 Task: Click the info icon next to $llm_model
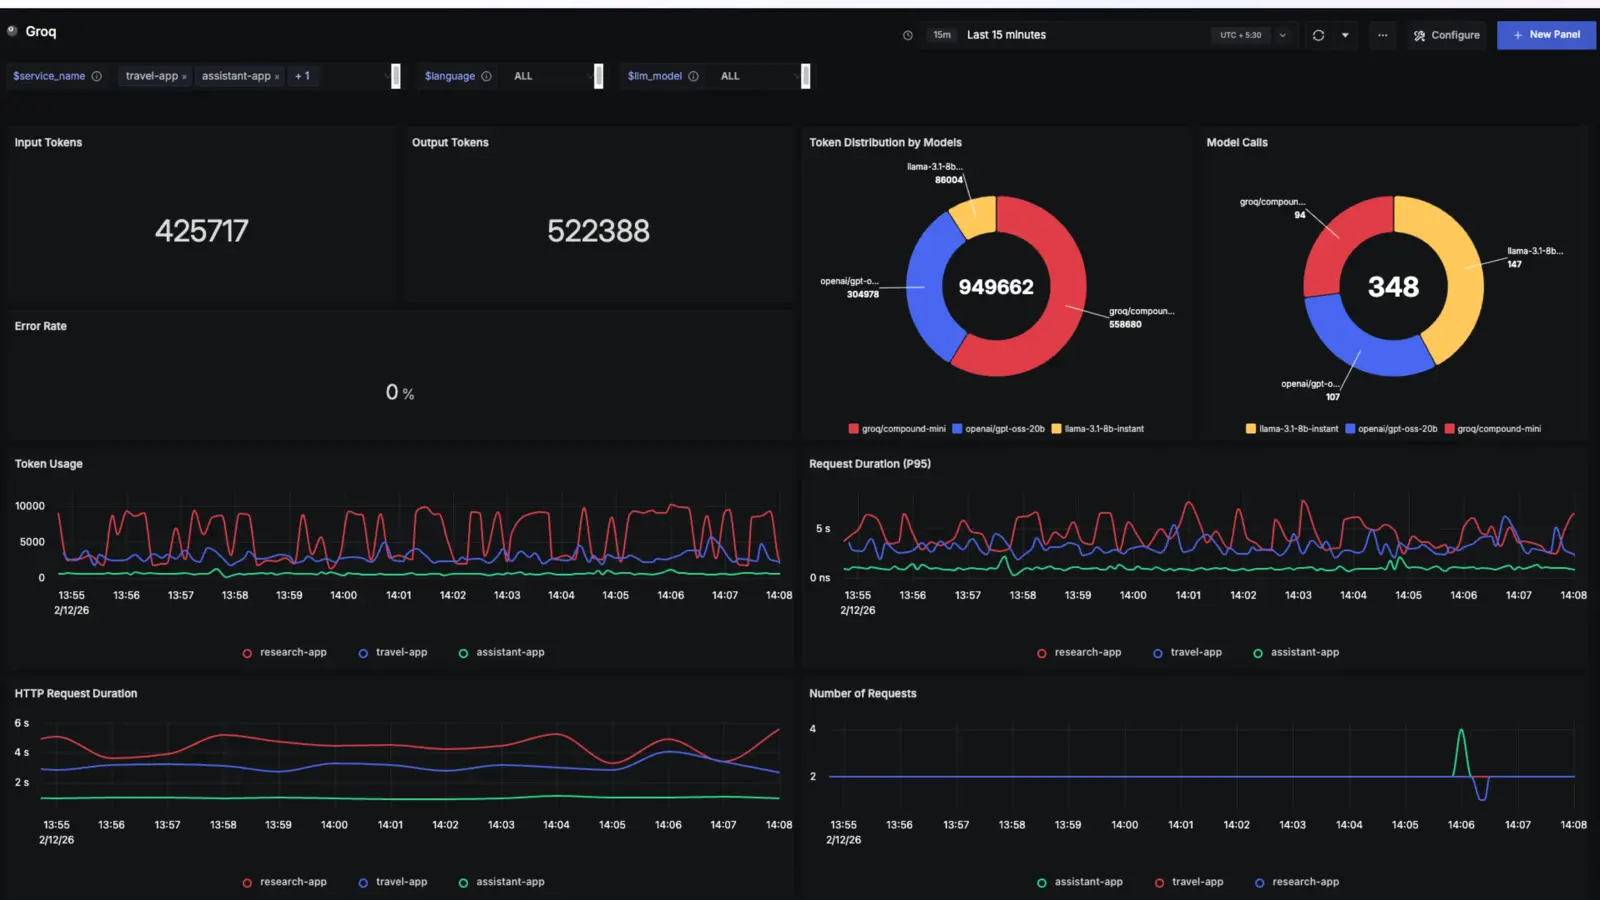pyautogui.click(x=693, y=76)
